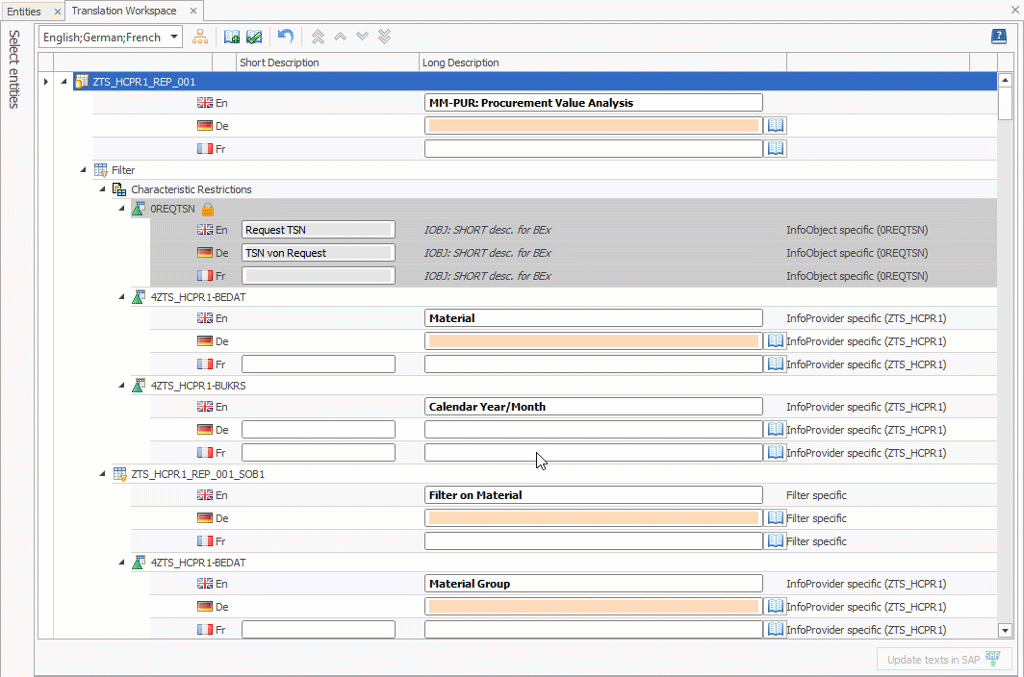Click the highlighted German field under MM-PUR Procurement
The image size is (1024, 677).
(593, 125)
